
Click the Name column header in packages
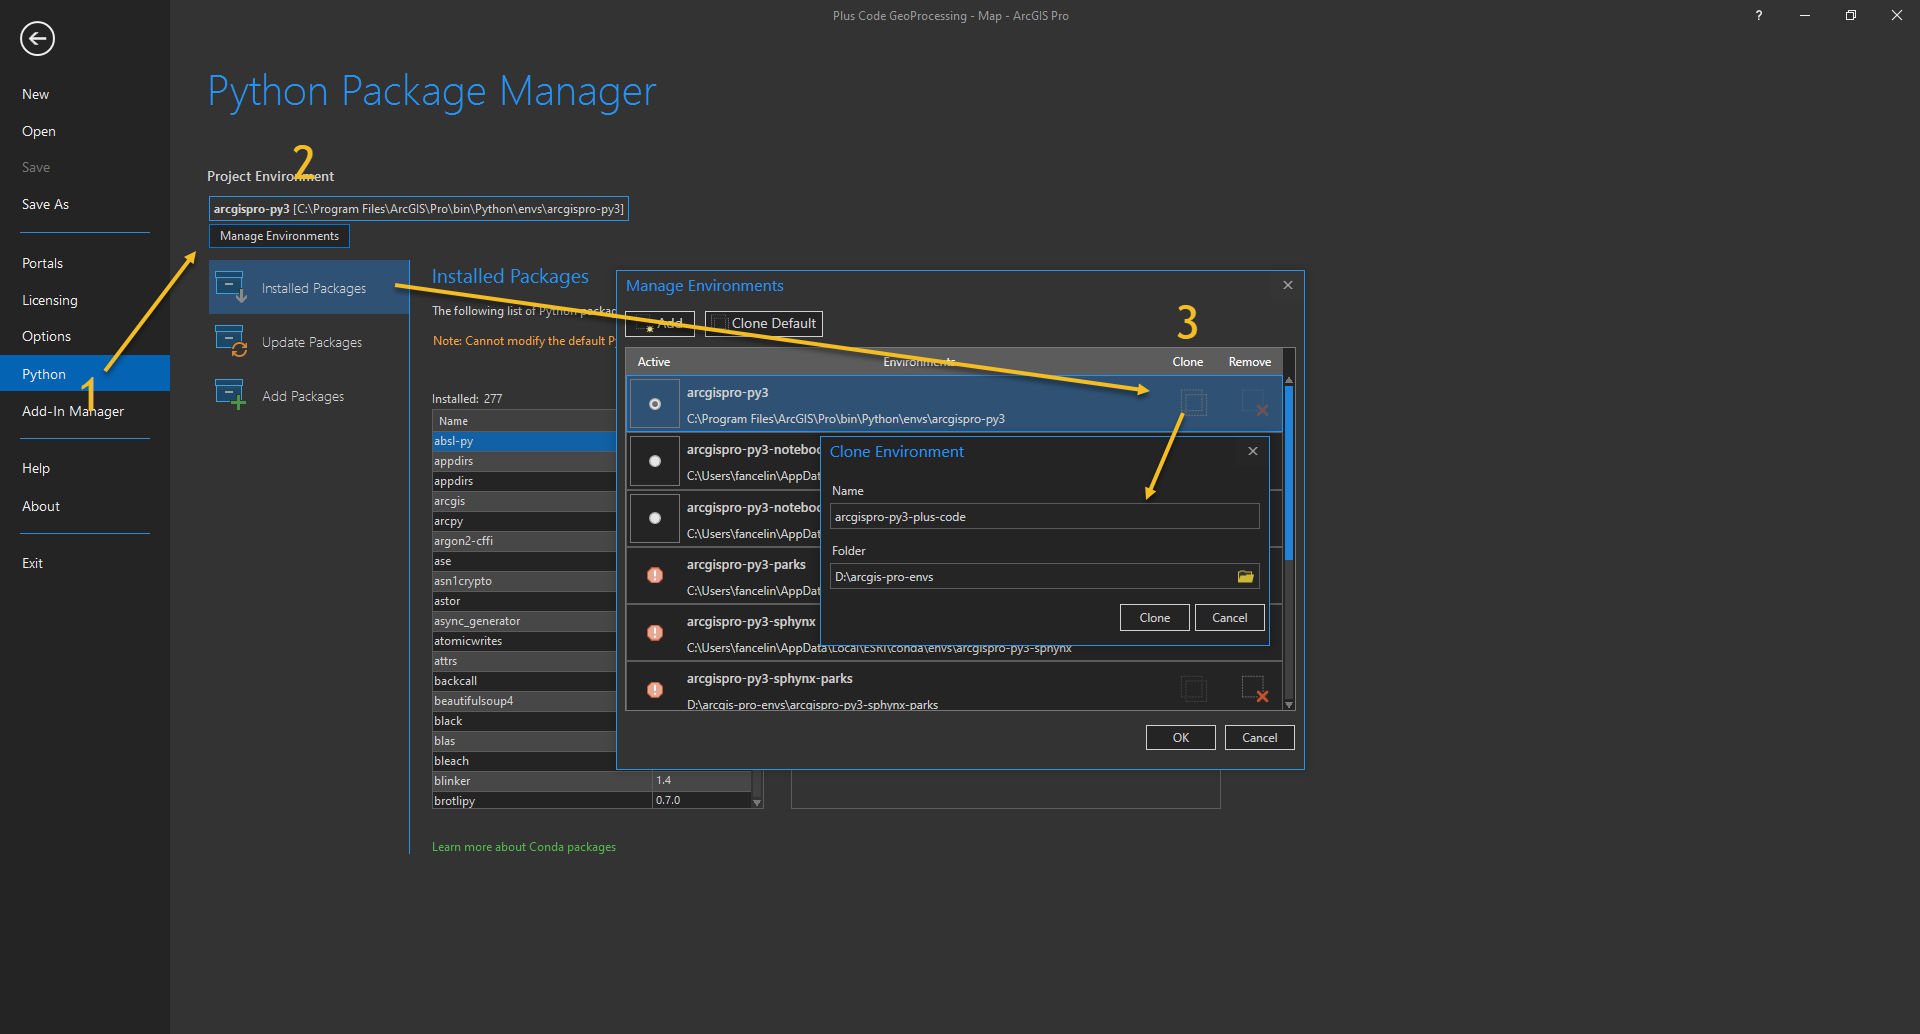[x=524, y=421]
